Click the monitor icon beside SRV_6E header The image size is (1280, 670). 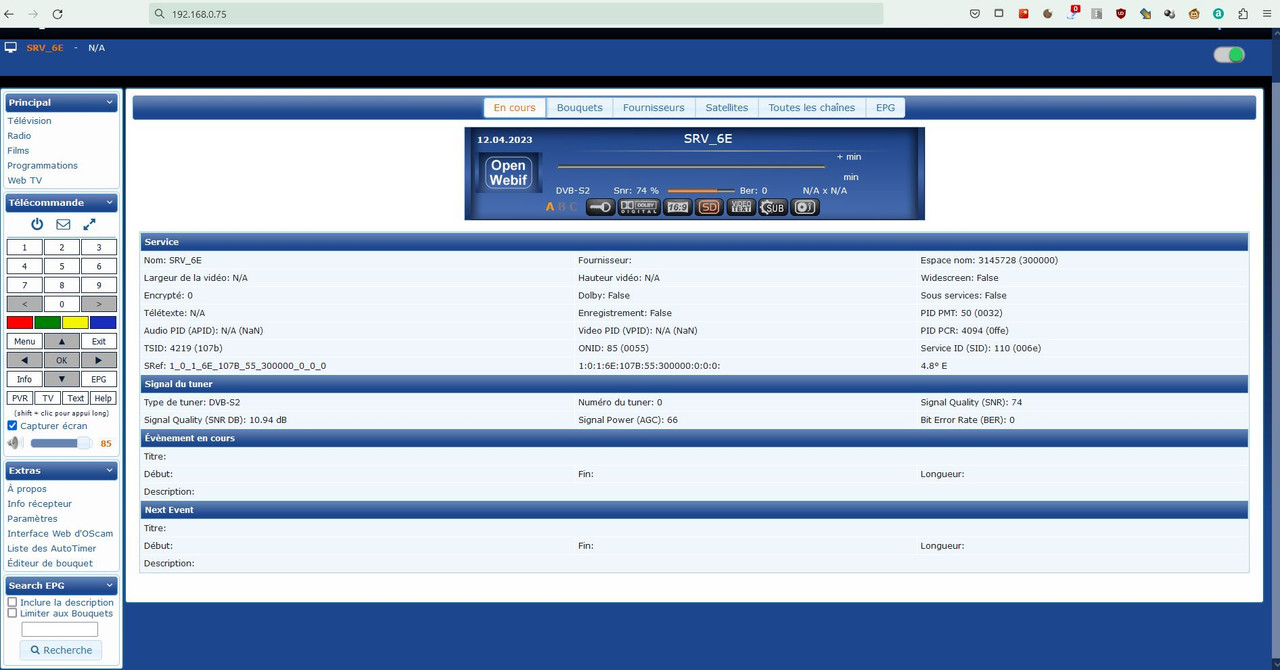(11, 47)
